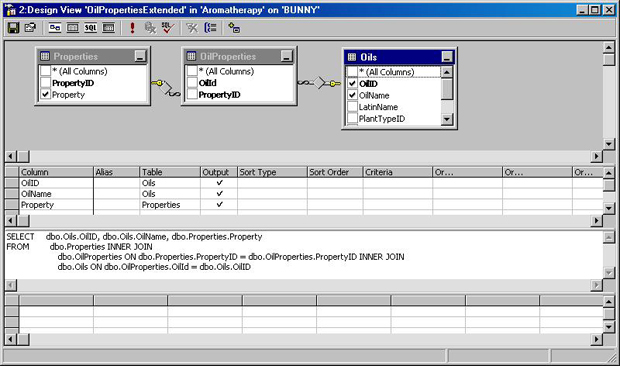Click the Criteria column header
The image size is (620, 366).
click(x=398, y=172)
